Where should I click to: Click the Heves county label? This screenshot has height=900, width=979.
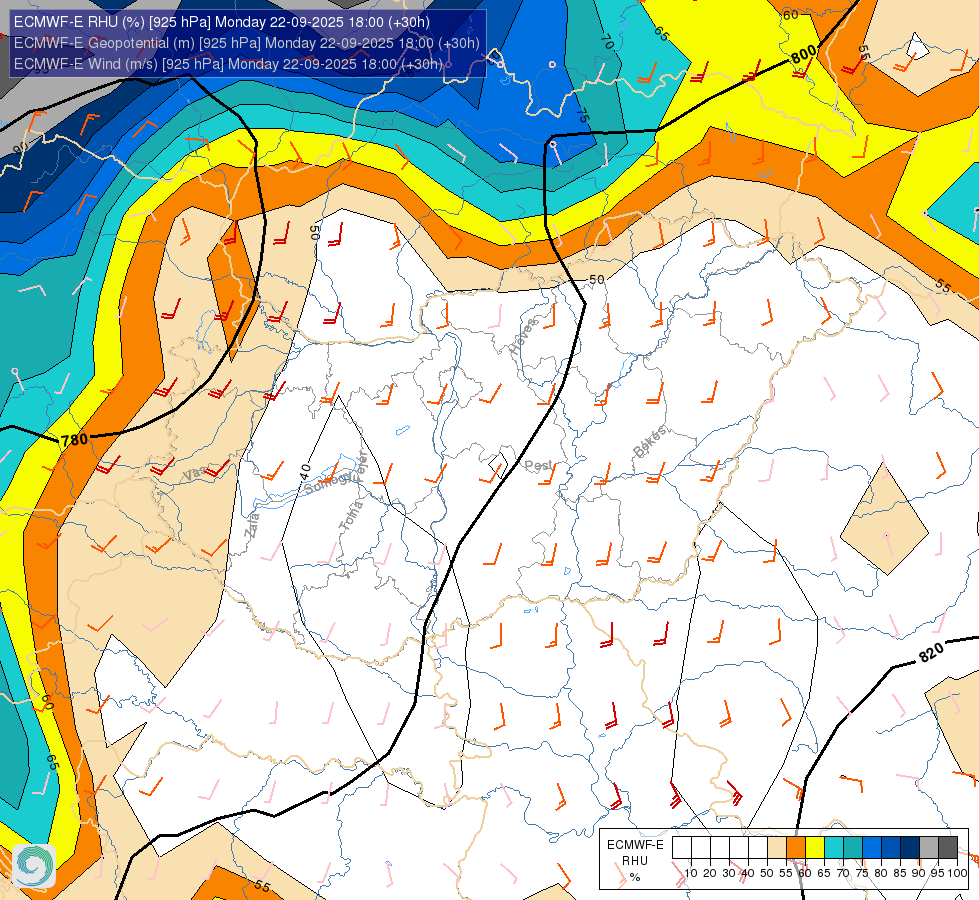pyautogui.click(x=523, y=337)
